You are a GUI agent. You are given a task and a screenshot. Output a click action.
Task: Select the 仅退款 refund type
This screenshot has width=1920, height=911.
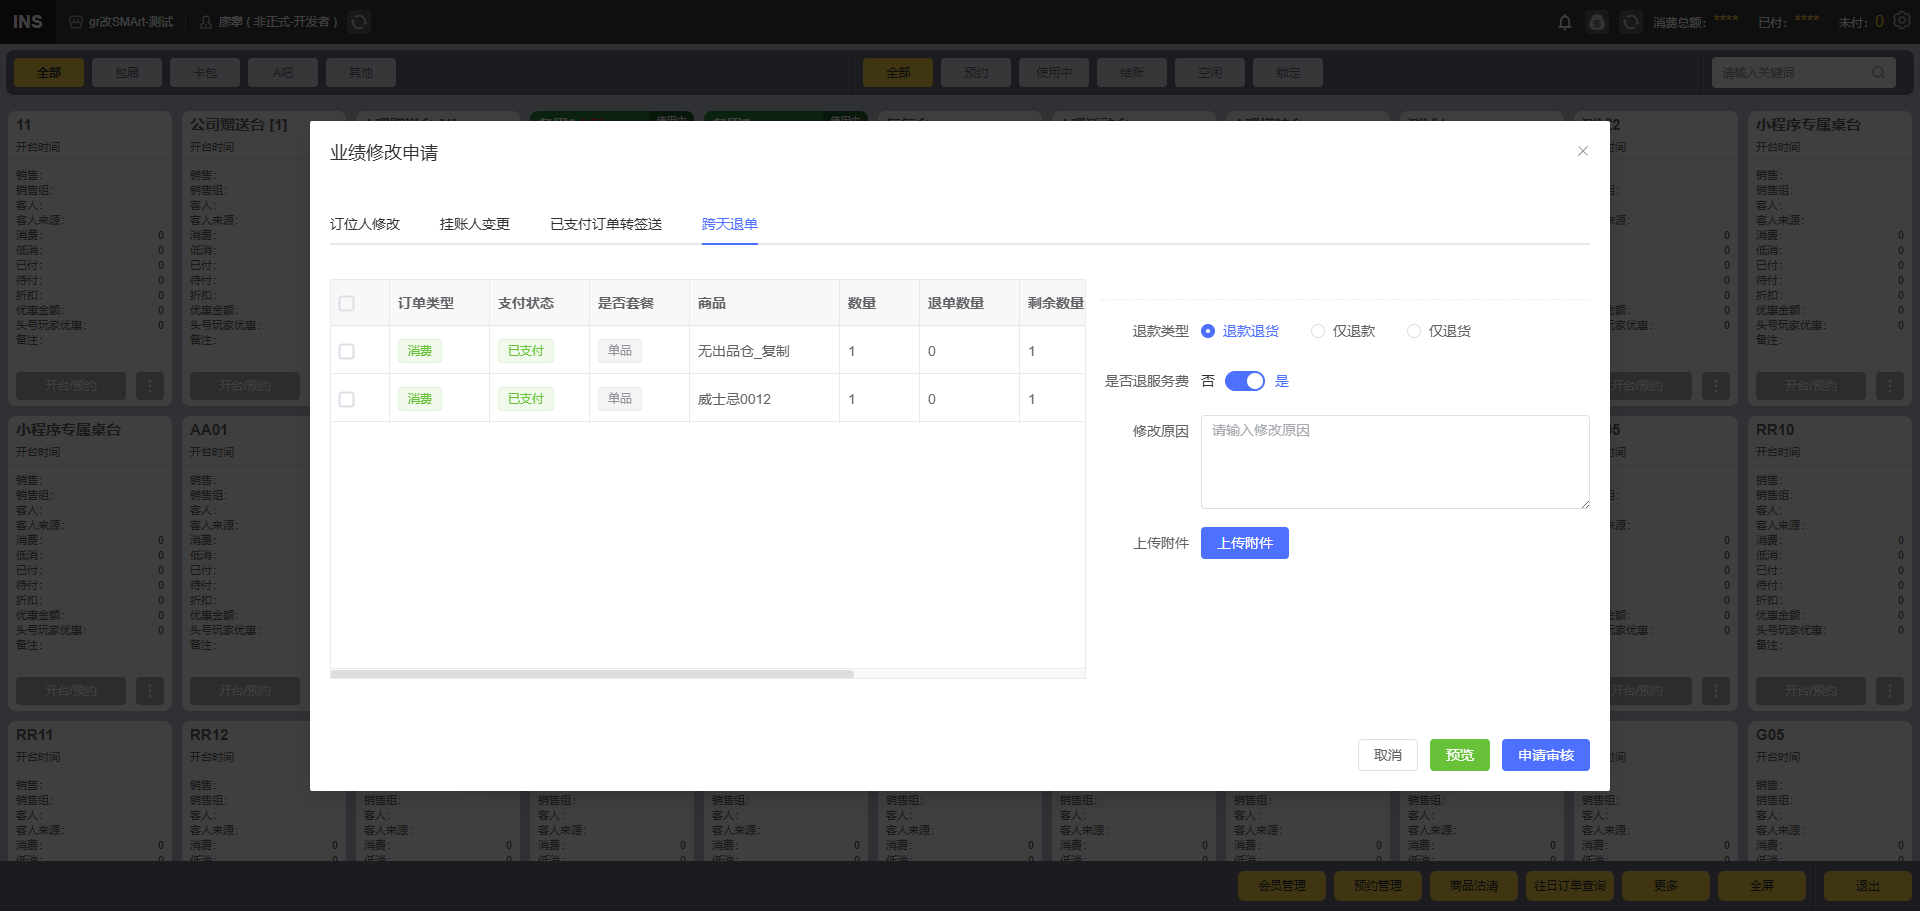point(1318,331)
